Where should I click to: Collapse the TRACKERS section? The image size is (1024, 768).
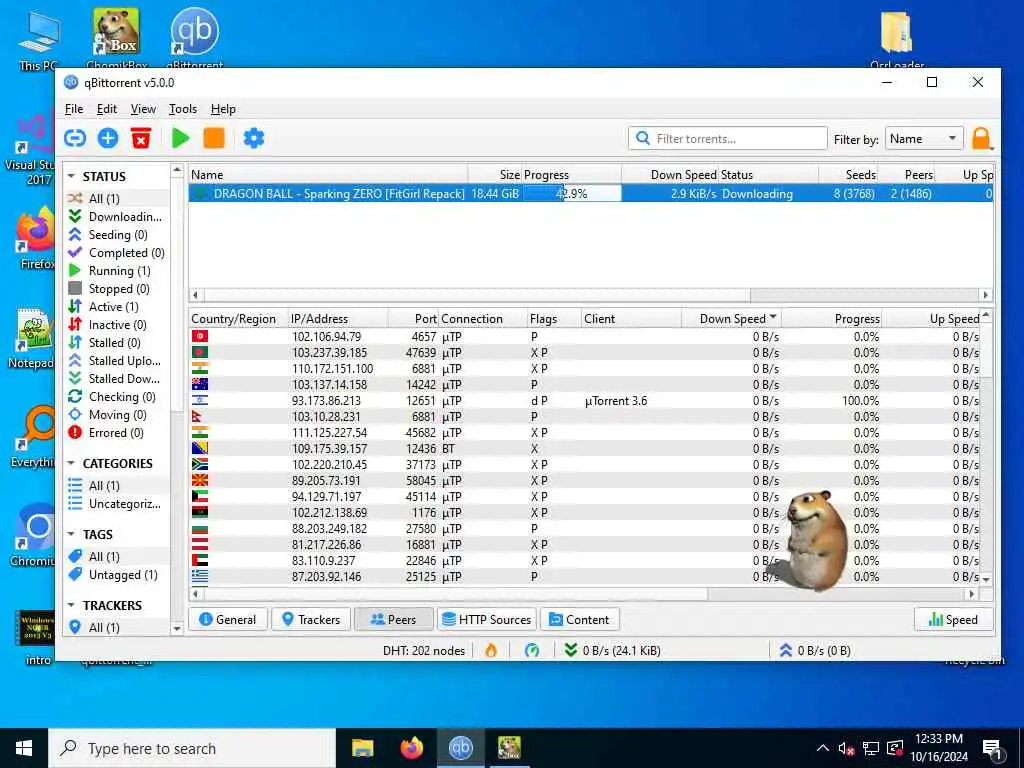click(x=71, y=605)
